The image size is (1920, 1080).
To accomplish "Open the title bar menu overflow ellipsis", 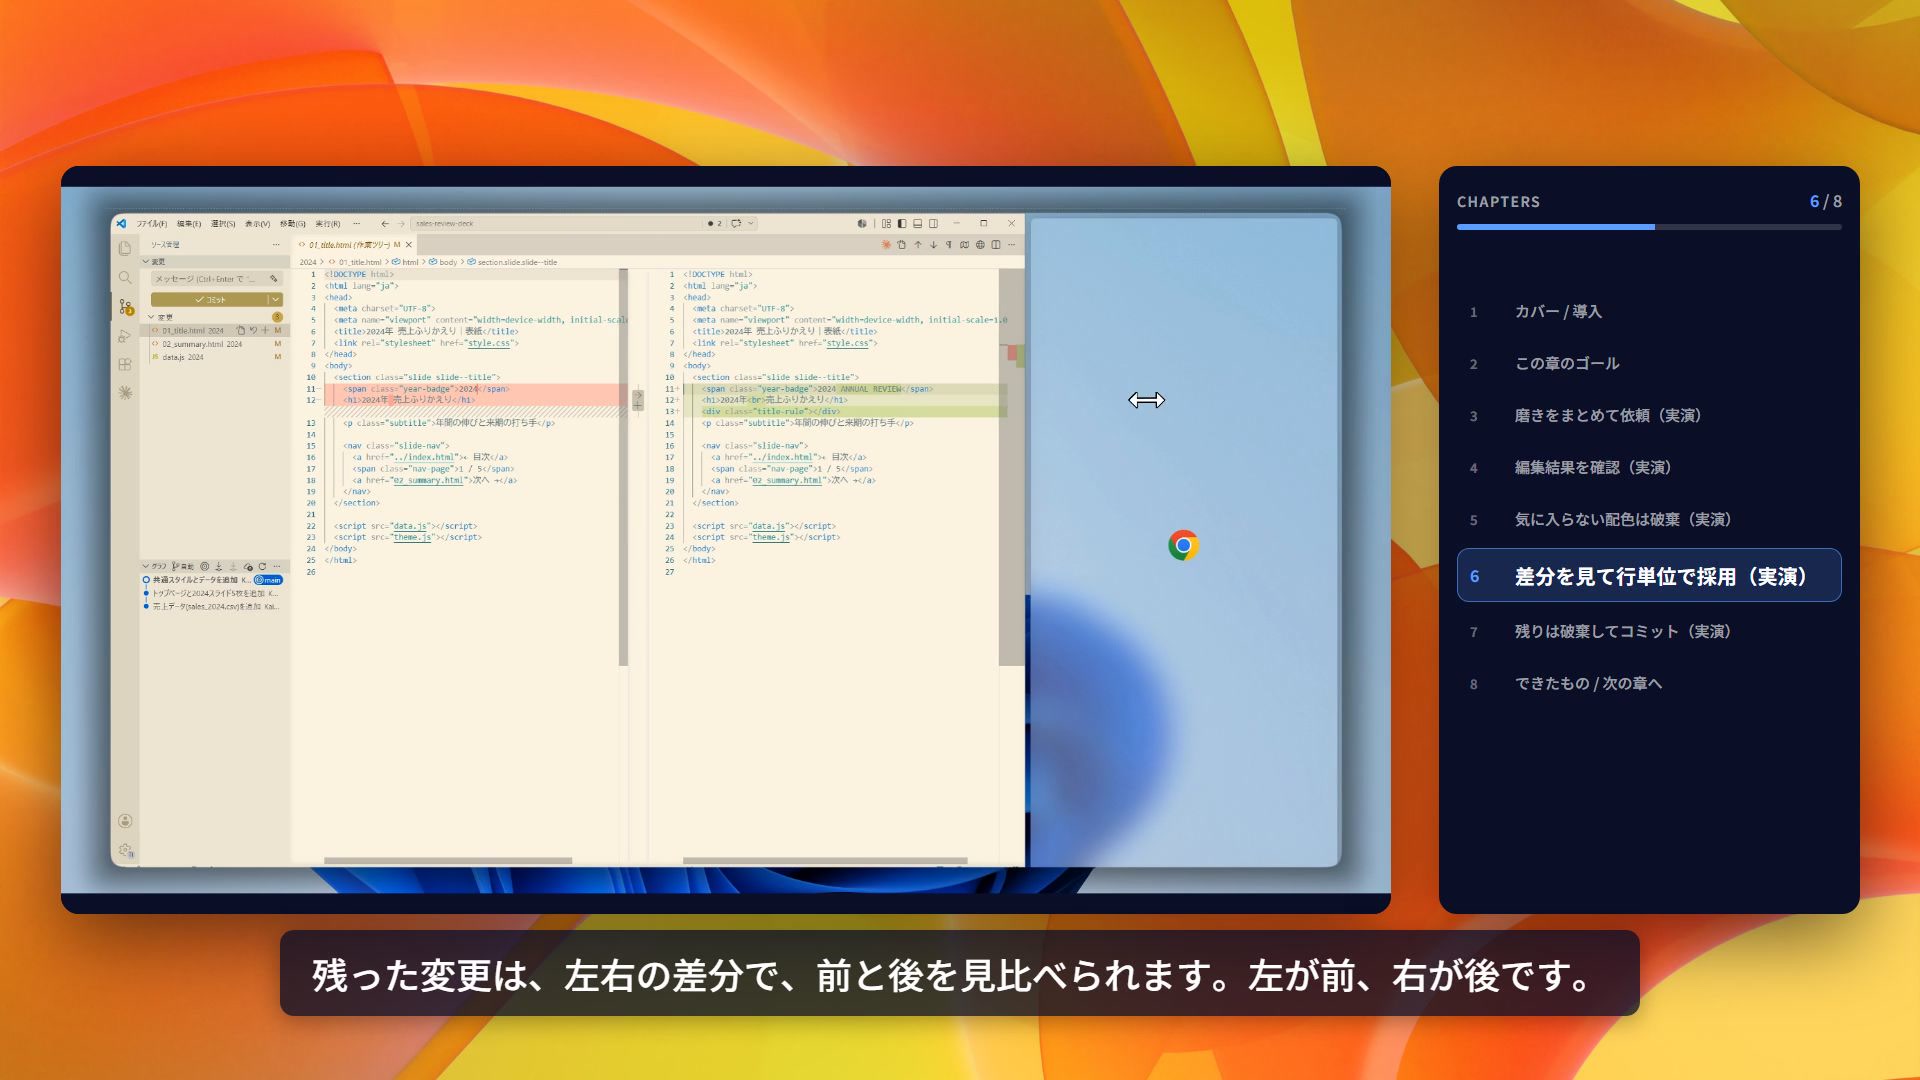I will (357, 223).
